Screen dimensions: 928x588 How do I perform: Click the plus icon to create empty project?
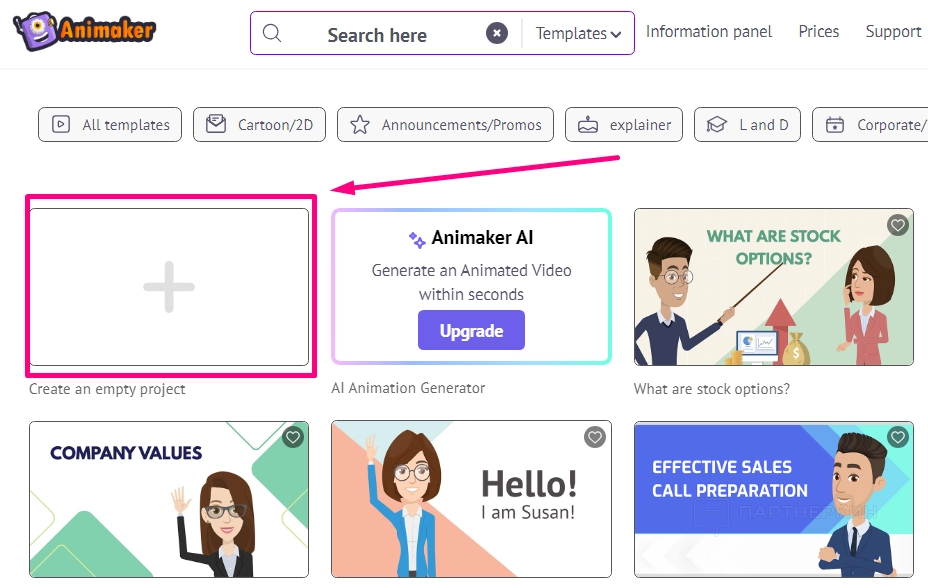(x=169, y=287)
